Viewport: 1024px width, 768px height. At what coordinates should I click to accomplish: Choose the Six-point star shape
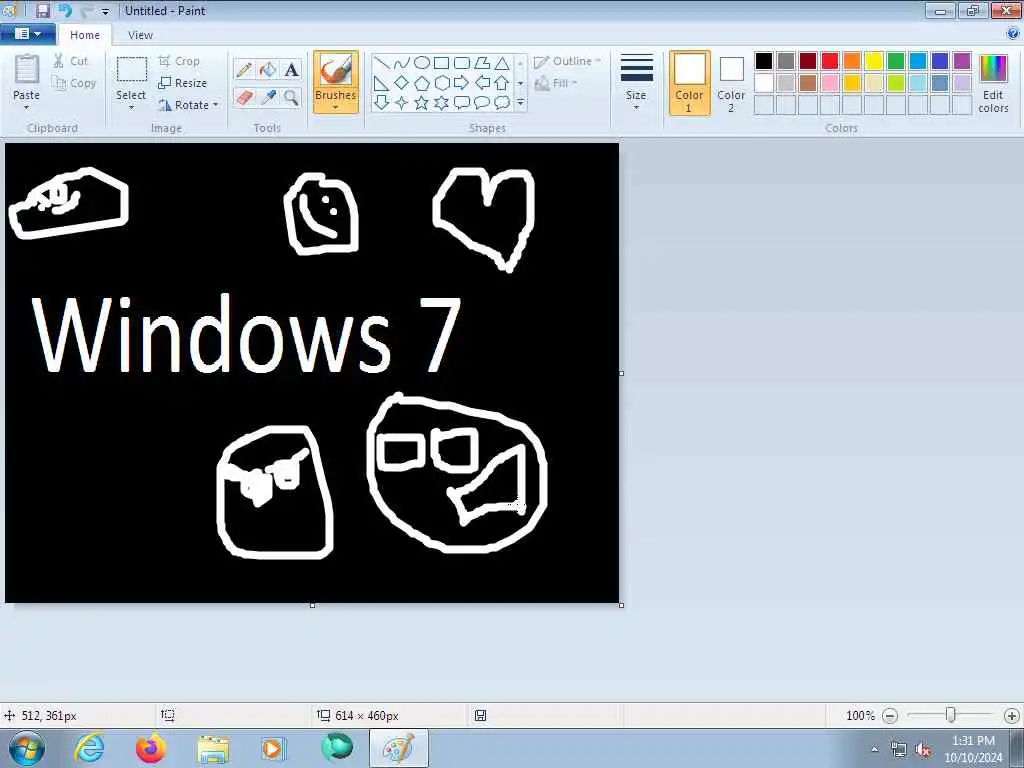tap(441, 103)
